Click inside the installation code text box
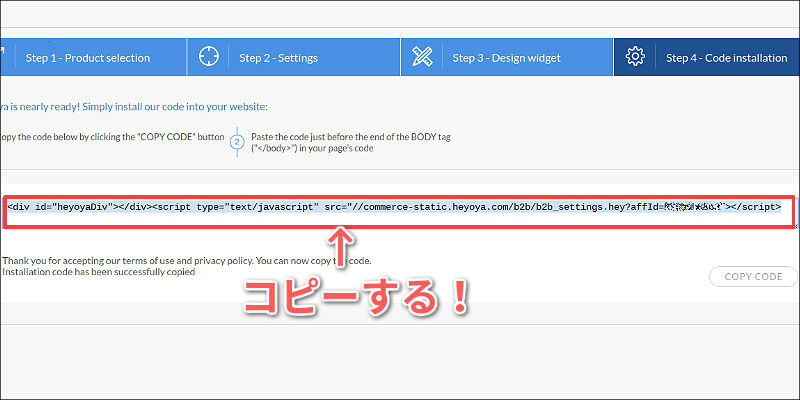The image size is (800, 400). [x=399, y=212]
